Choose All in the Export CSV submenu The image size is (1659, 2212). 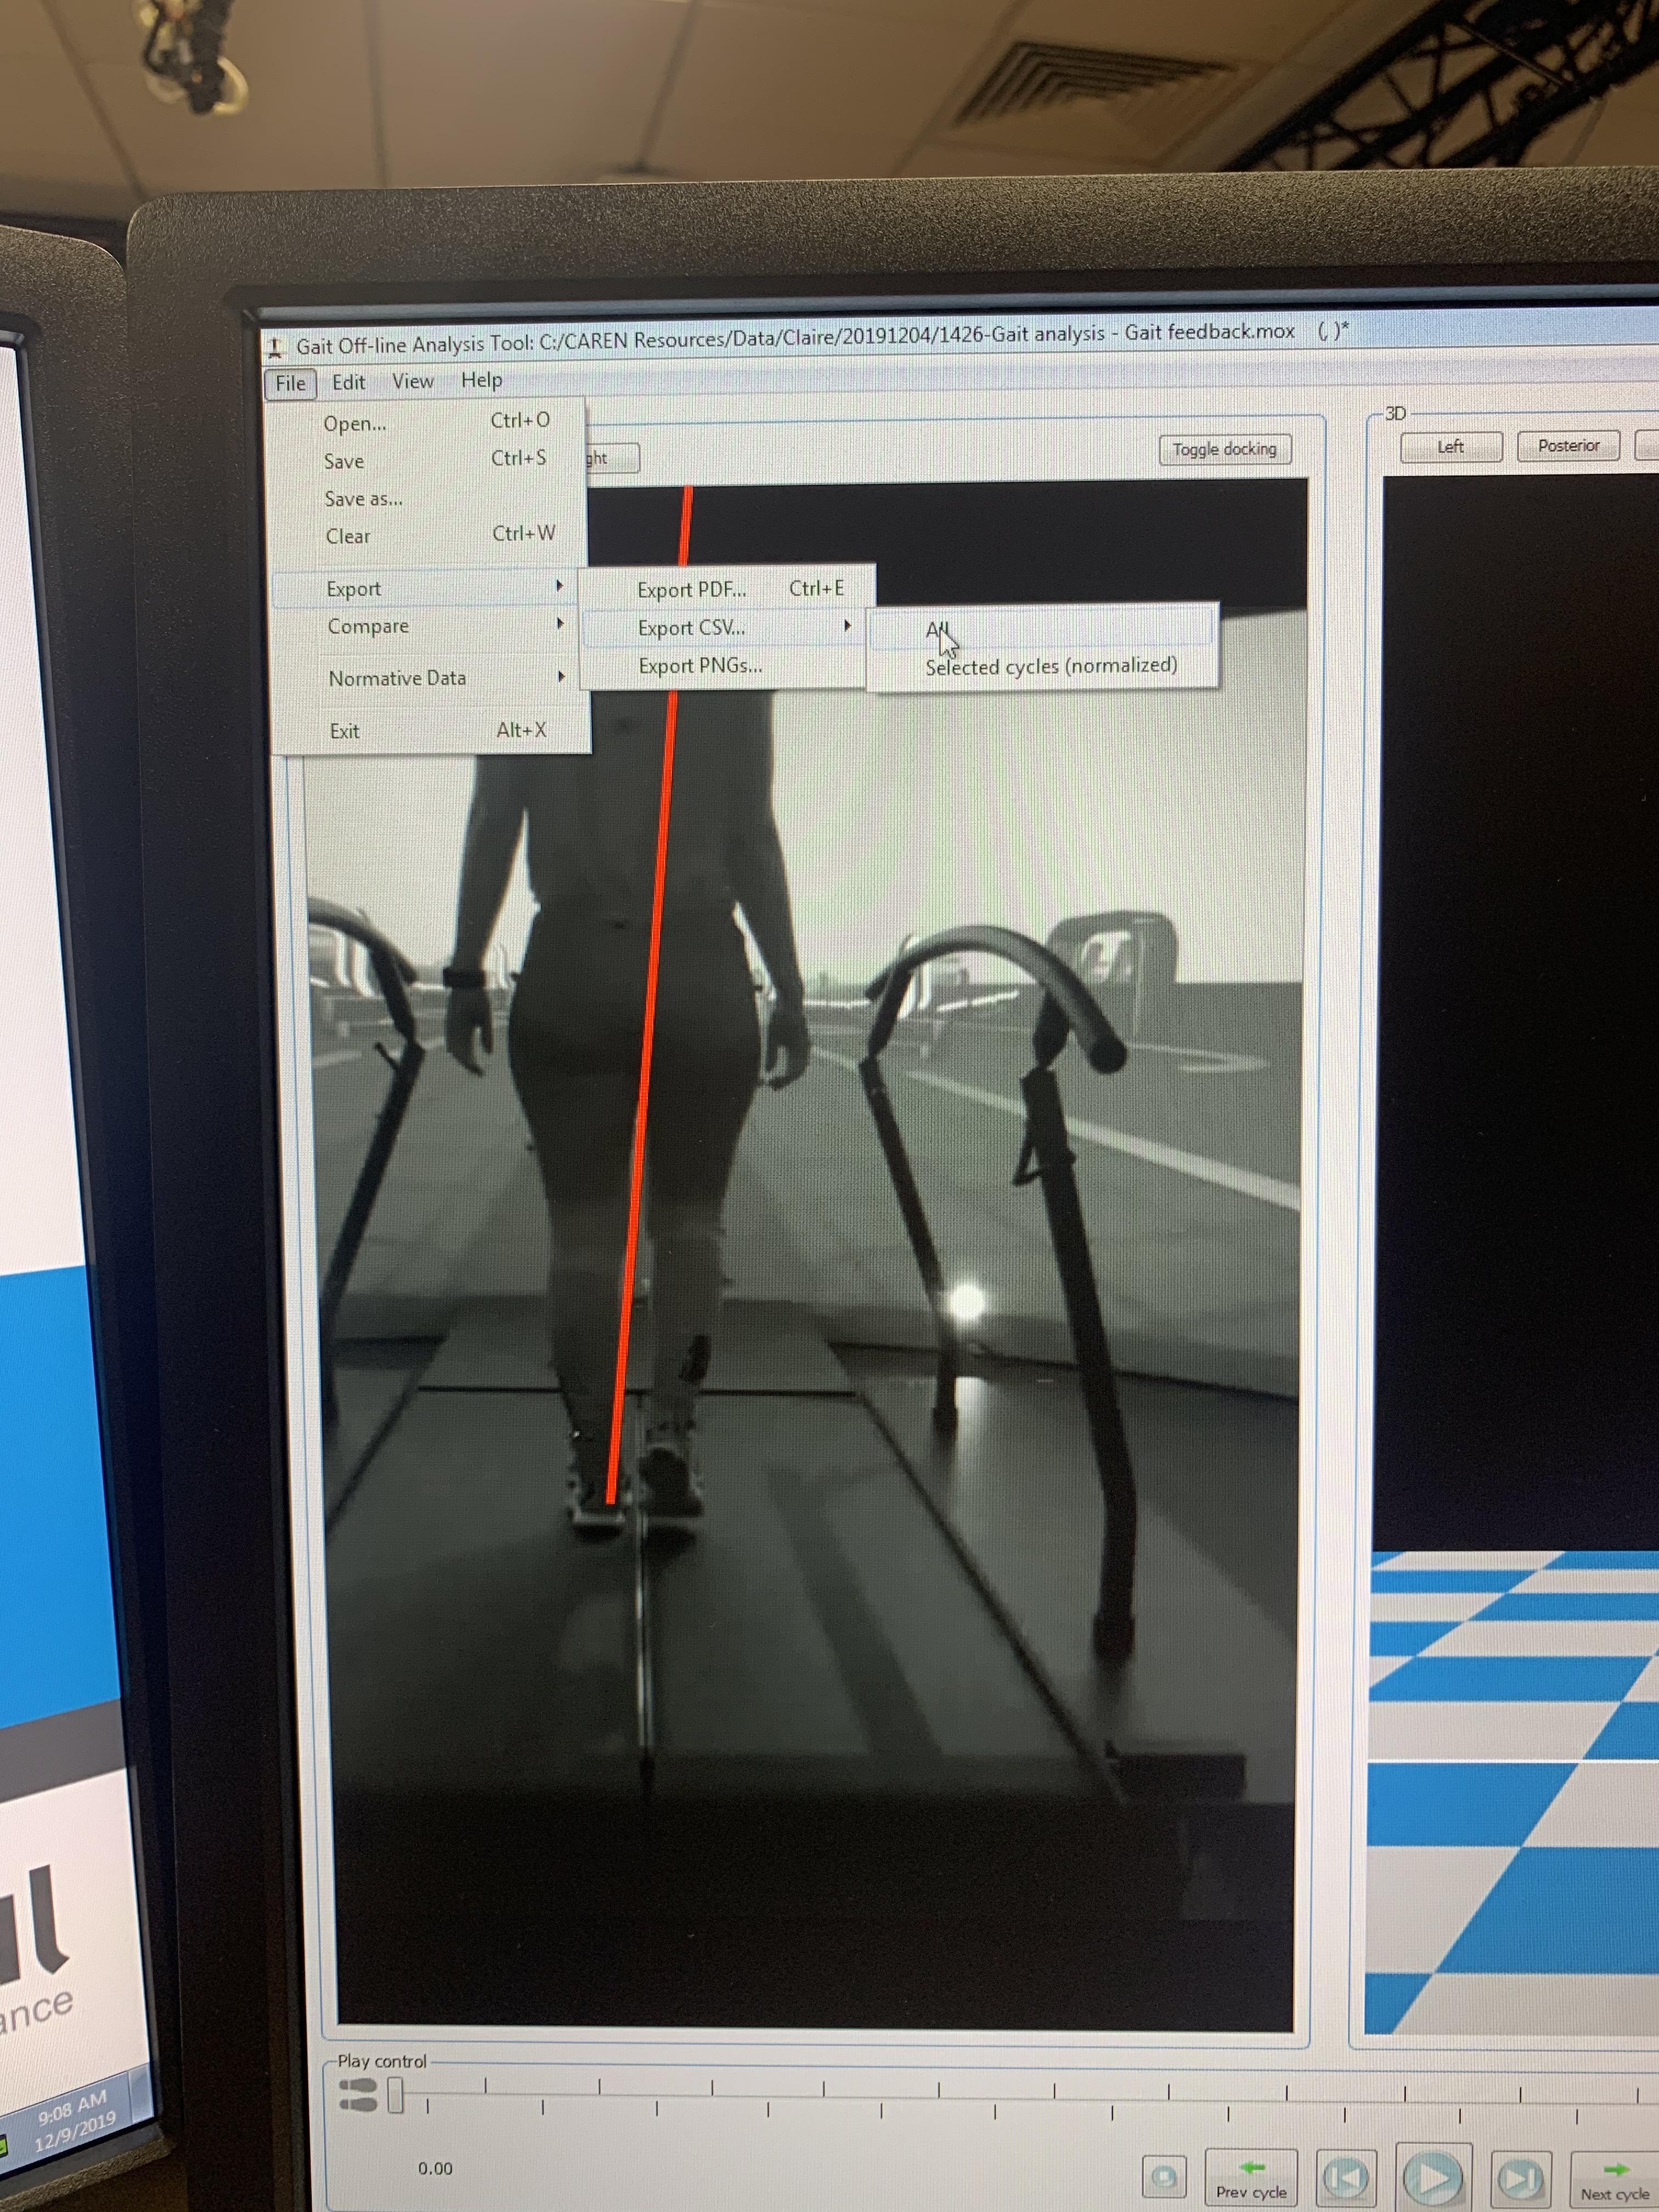[937, 629]
